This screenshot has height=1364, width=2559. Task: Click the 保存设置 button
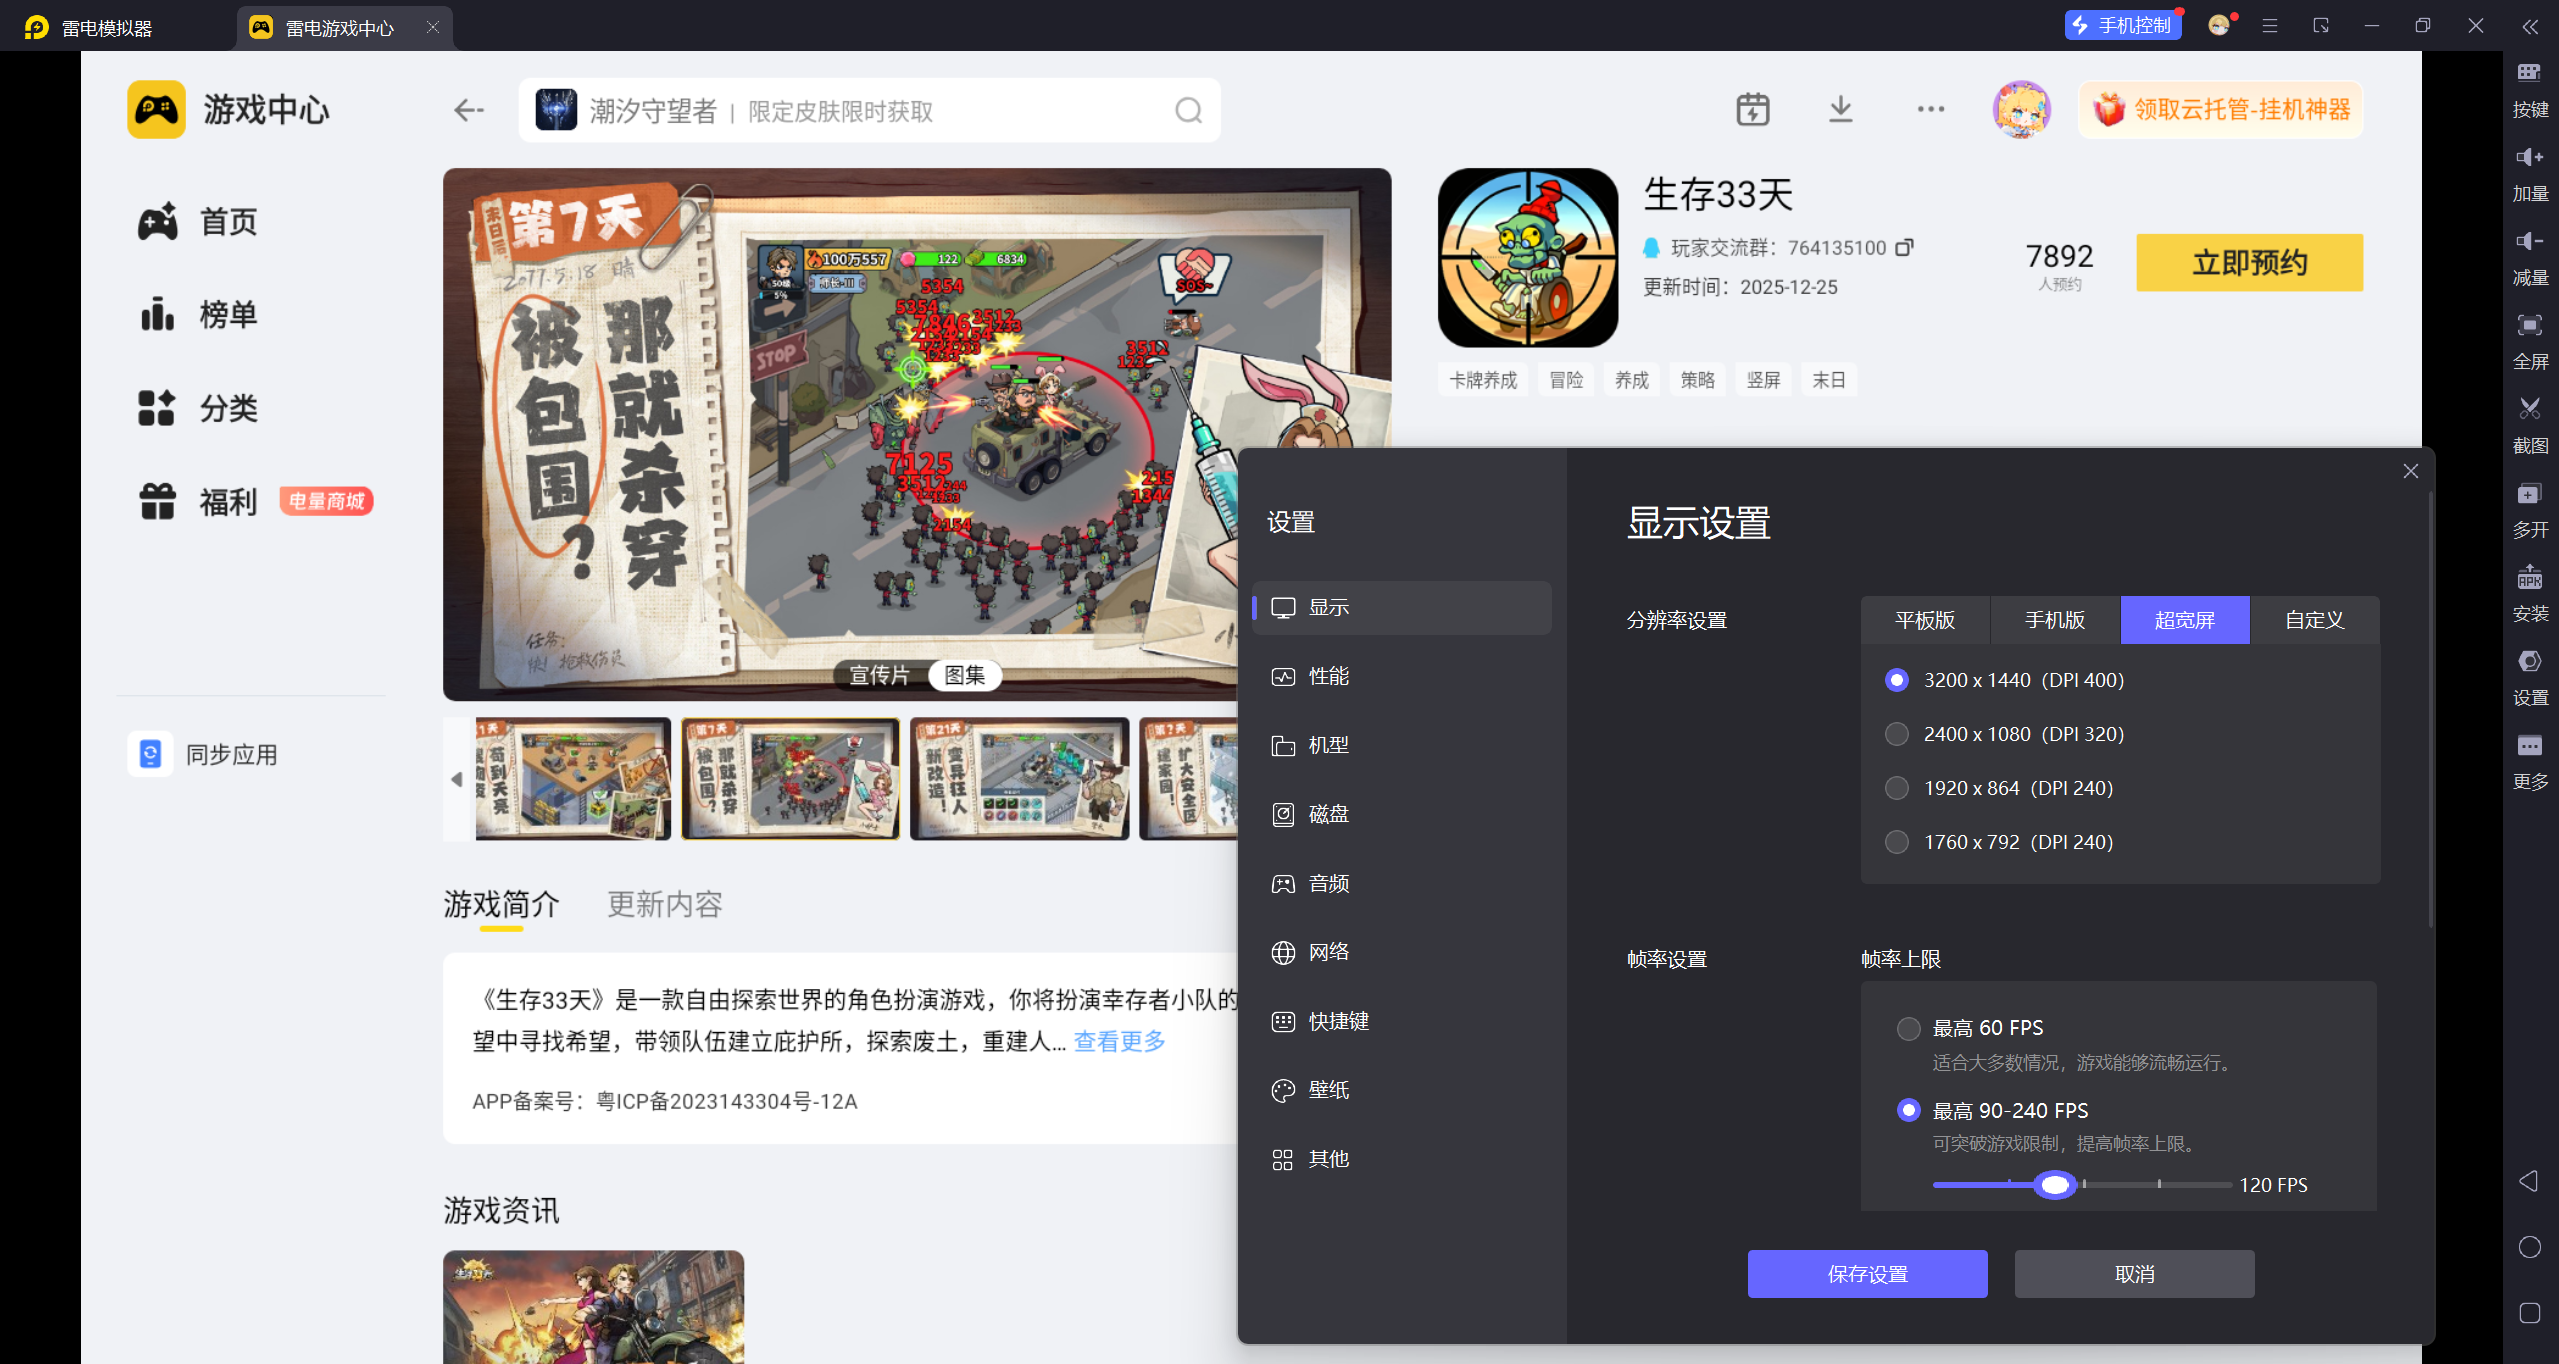(1867, 1274)
